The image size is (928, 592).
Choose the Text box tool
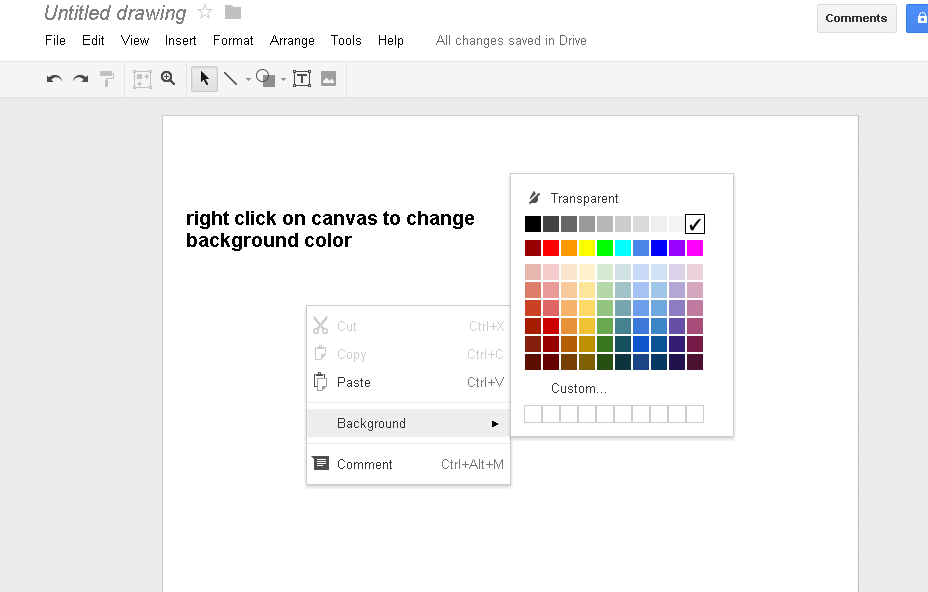(x=301, y=79)
